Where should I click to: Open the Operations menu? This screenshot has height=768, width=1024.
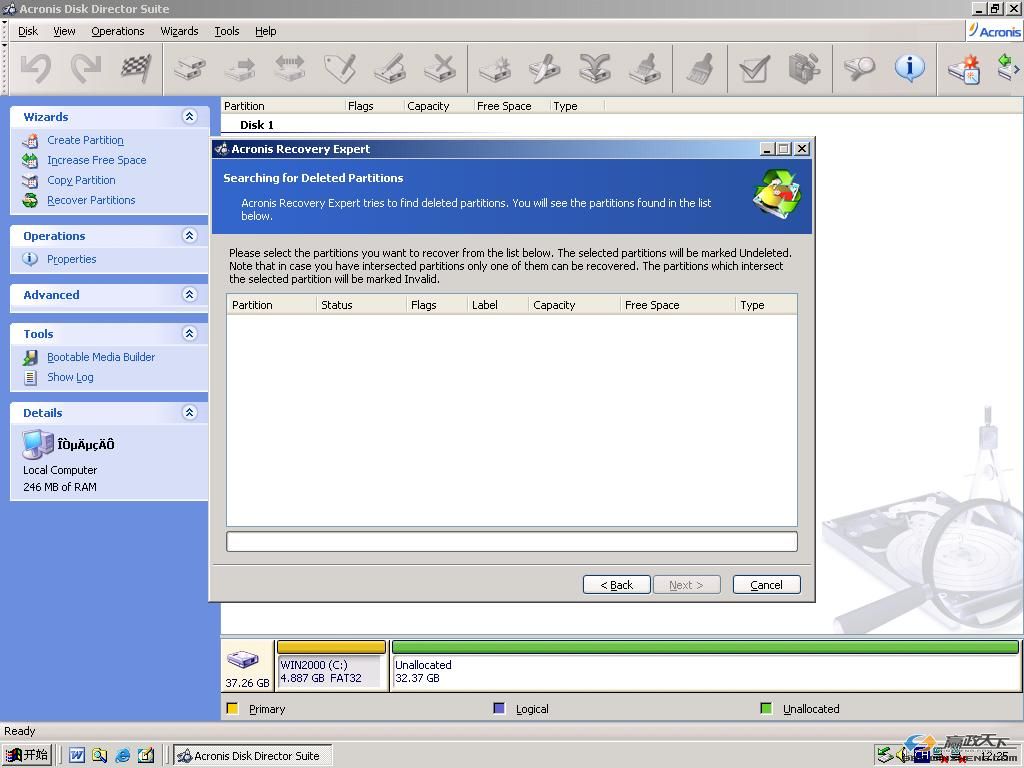pos(118,31)
